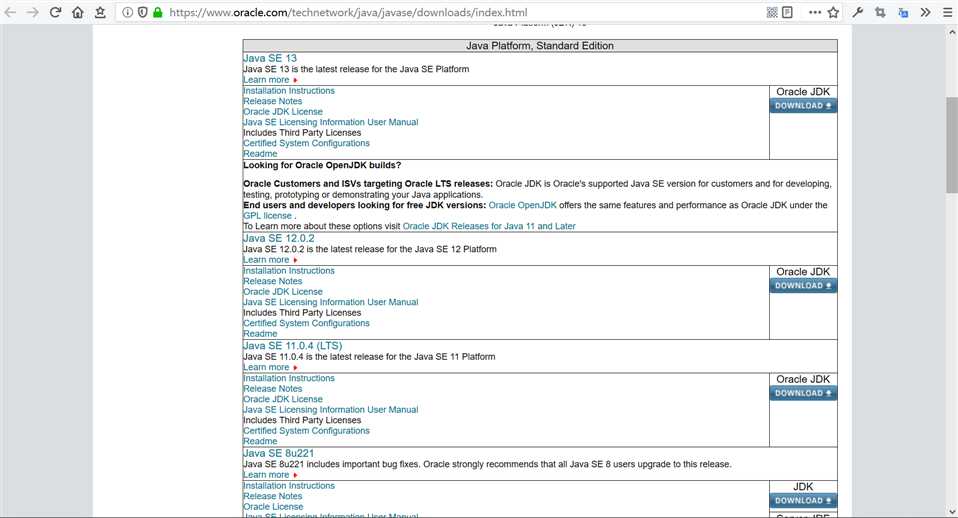Screen dimensions: 958x518
Task: Open the bookmarks star-list icon near home
Action: point(100,12)
